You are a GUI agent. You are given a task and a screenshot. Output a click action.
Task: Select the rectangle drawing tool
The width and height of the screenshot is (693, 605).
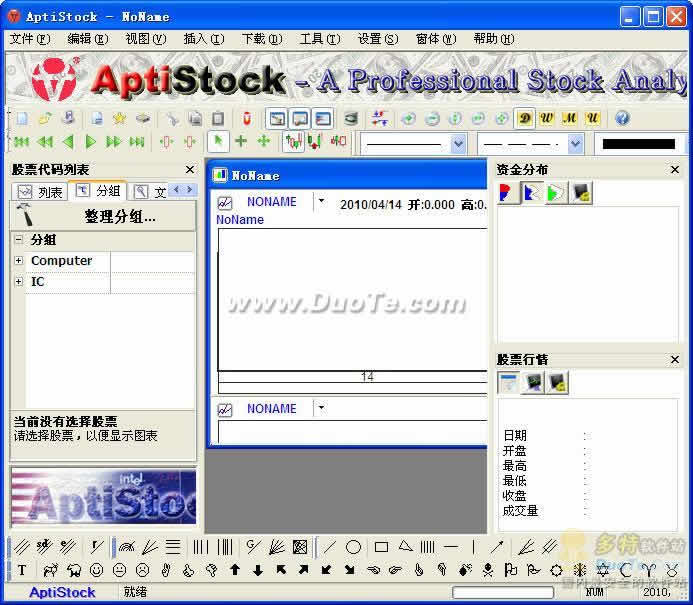[381, 547]
